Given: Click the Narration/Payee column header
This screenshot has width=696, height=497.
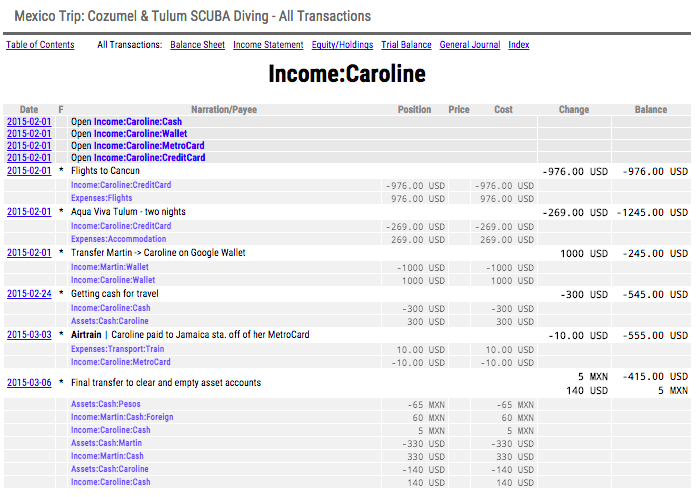Looking at the screenshot, I should pos(224,110).
